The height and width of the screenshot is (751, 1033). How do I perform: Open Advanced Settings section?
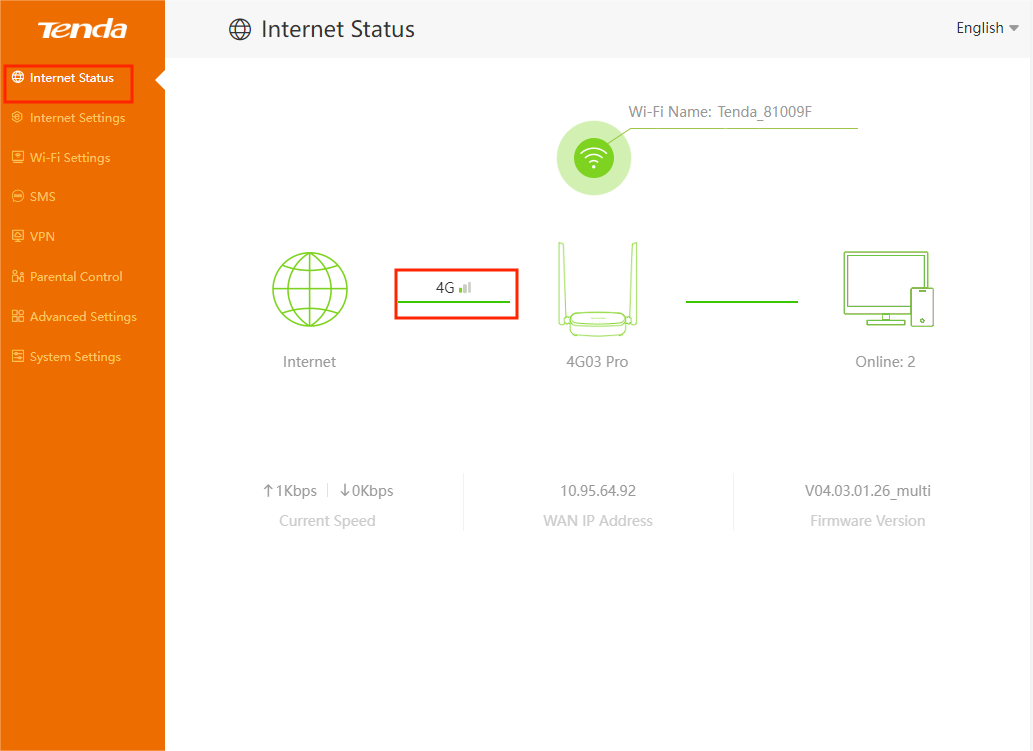click(83, 317)
